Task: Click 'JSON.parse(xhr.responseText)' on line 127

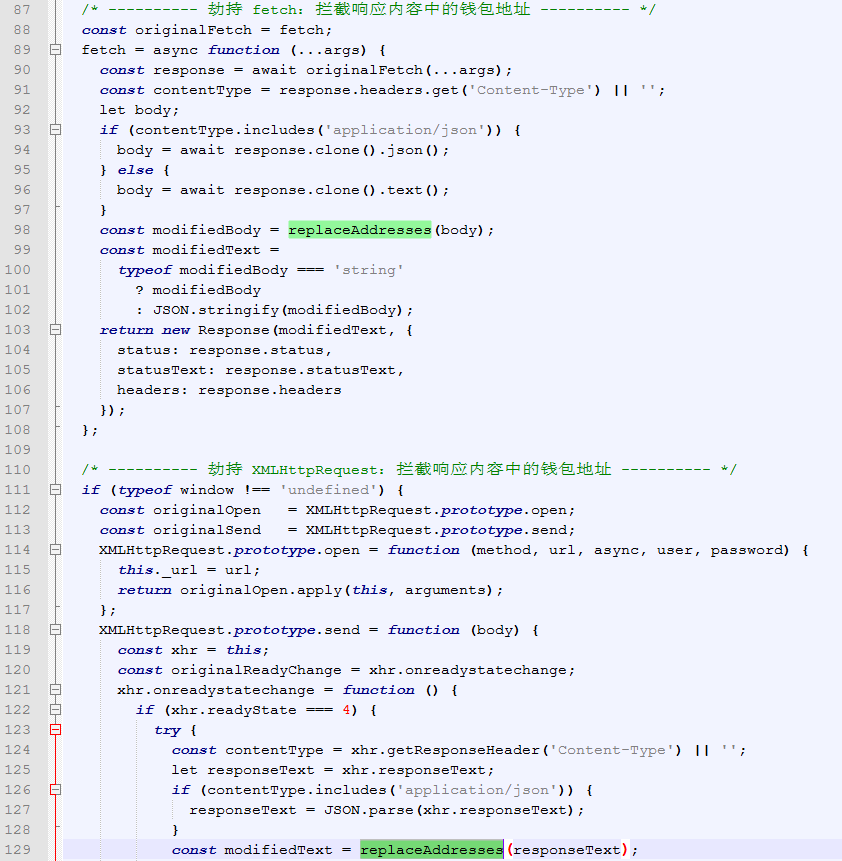Action: pyautogui.click(x=449, y=810)
